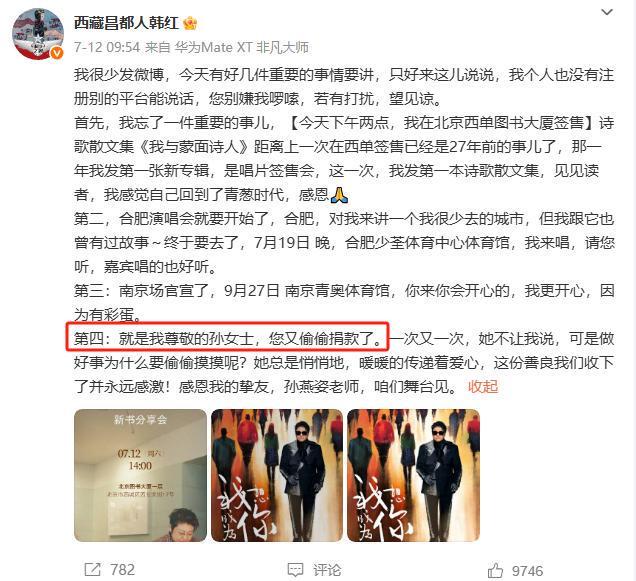Screen dimensions: 636x581
Task: Click the orange verified badge on avatar
Action: pos(57,53)
